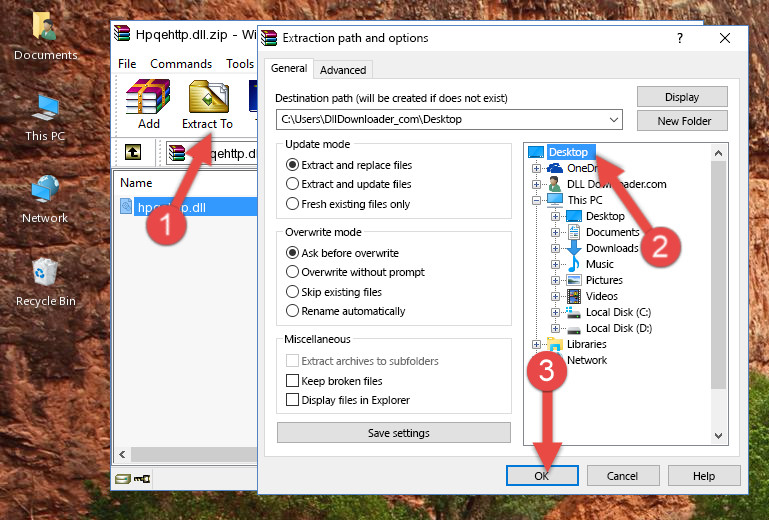Click the OneDrive cloud icon in folder tree
Screen dimensions: 769x520
pos(555,168)
